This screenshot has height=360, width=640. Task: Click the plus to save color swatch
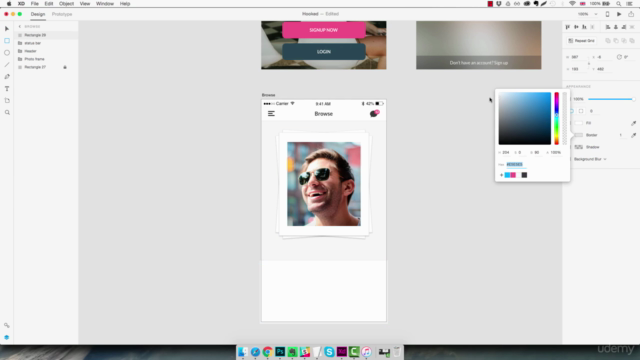[501, 175]
